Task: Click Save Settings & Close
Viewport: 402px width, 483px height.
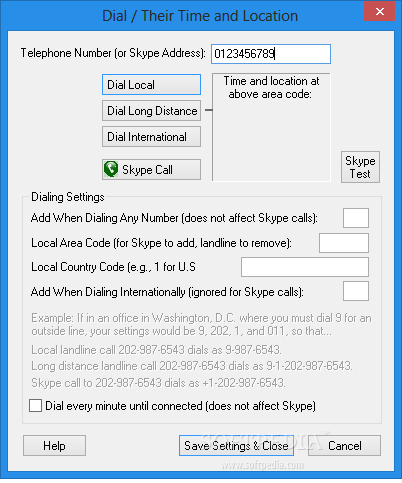Action: tap(236, 445)
